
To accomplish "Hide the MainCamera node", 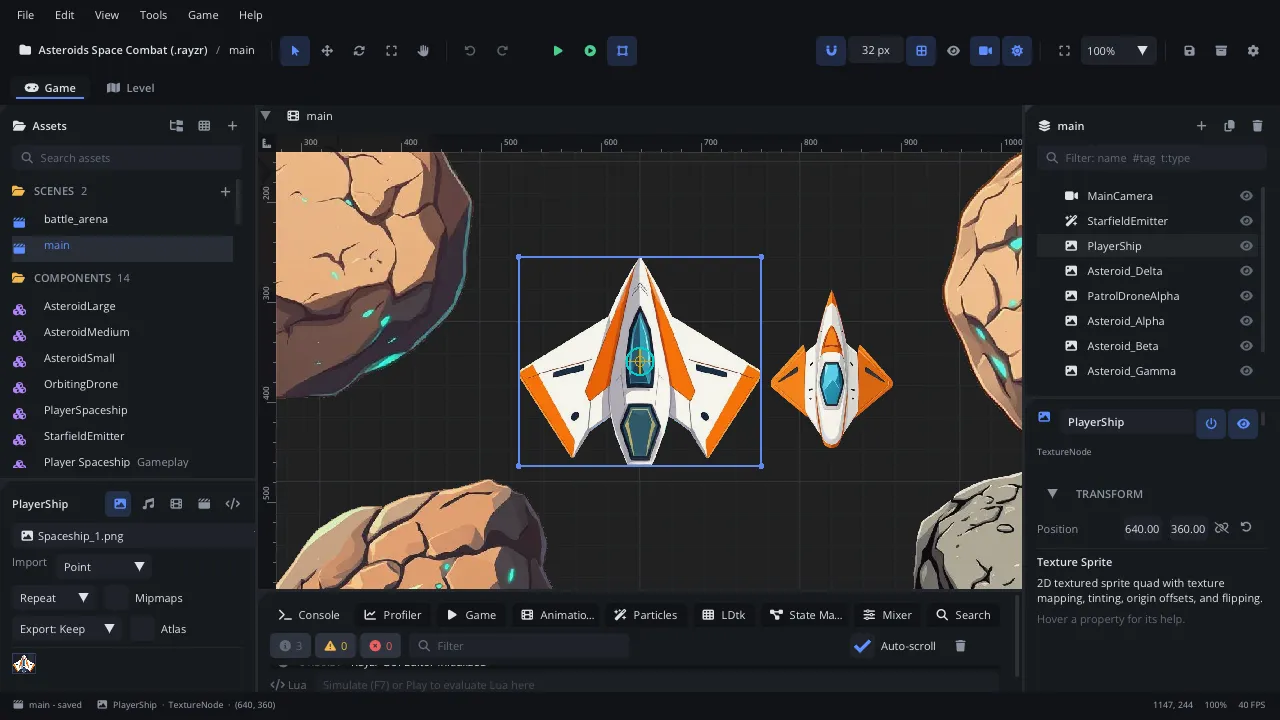I will (x=1246, y=196).
